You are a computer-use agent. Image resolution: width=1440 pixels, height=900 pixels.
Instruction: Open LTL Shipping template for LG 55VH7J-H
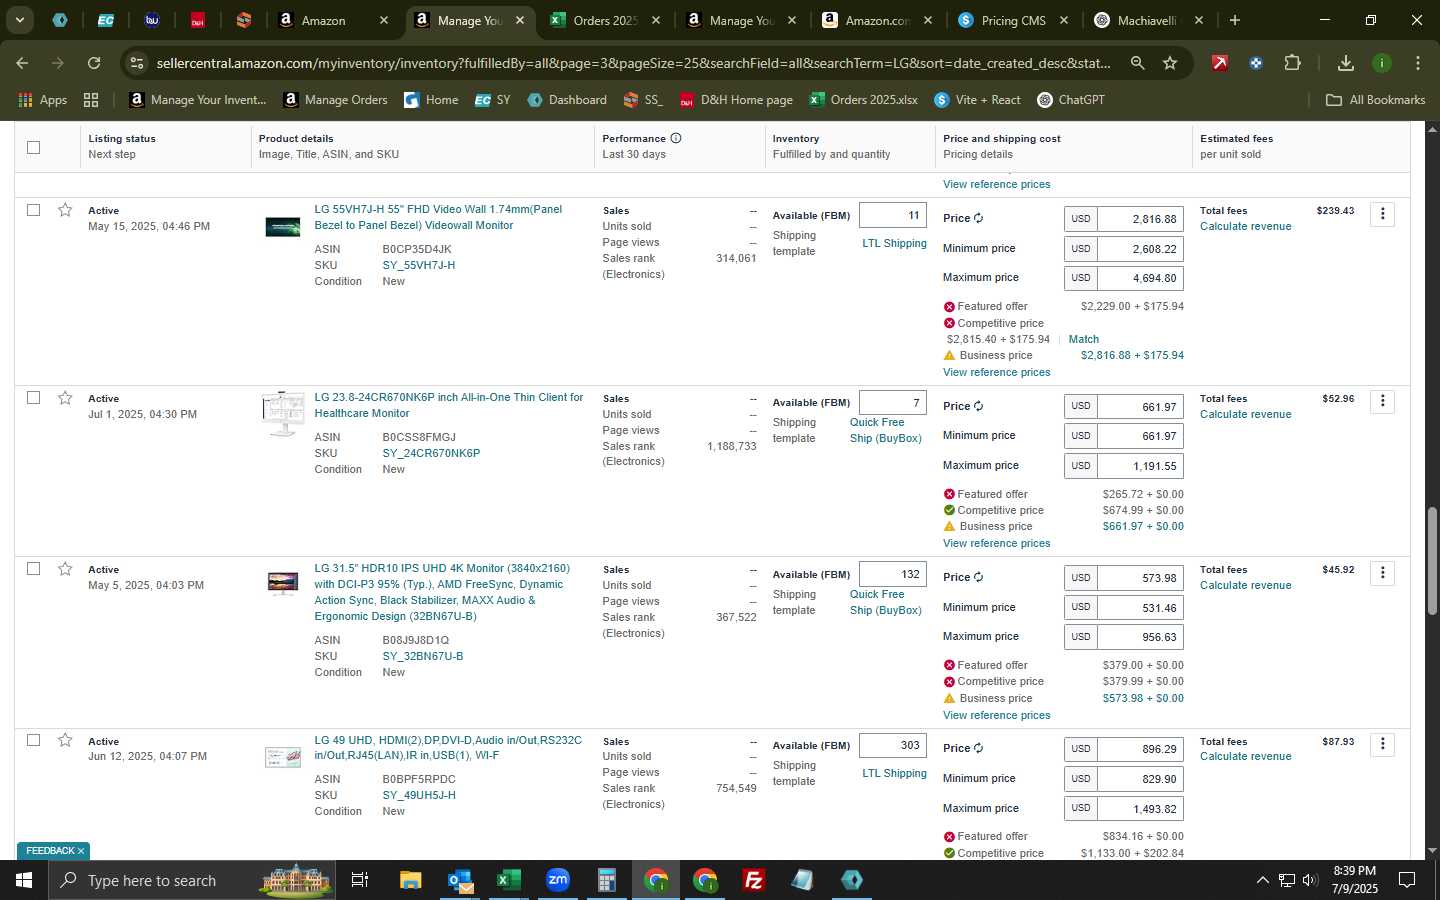[894, 243]
